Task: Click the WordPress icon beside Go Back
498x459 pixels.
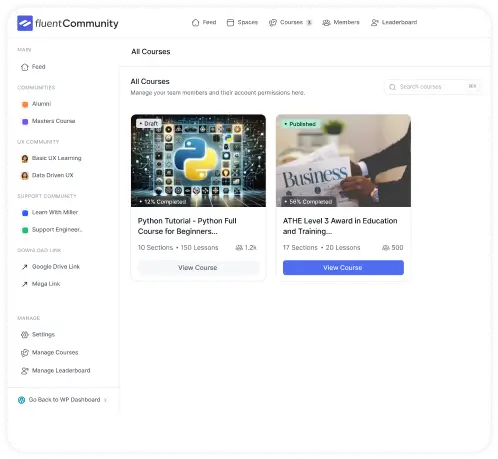Action: 21,400
